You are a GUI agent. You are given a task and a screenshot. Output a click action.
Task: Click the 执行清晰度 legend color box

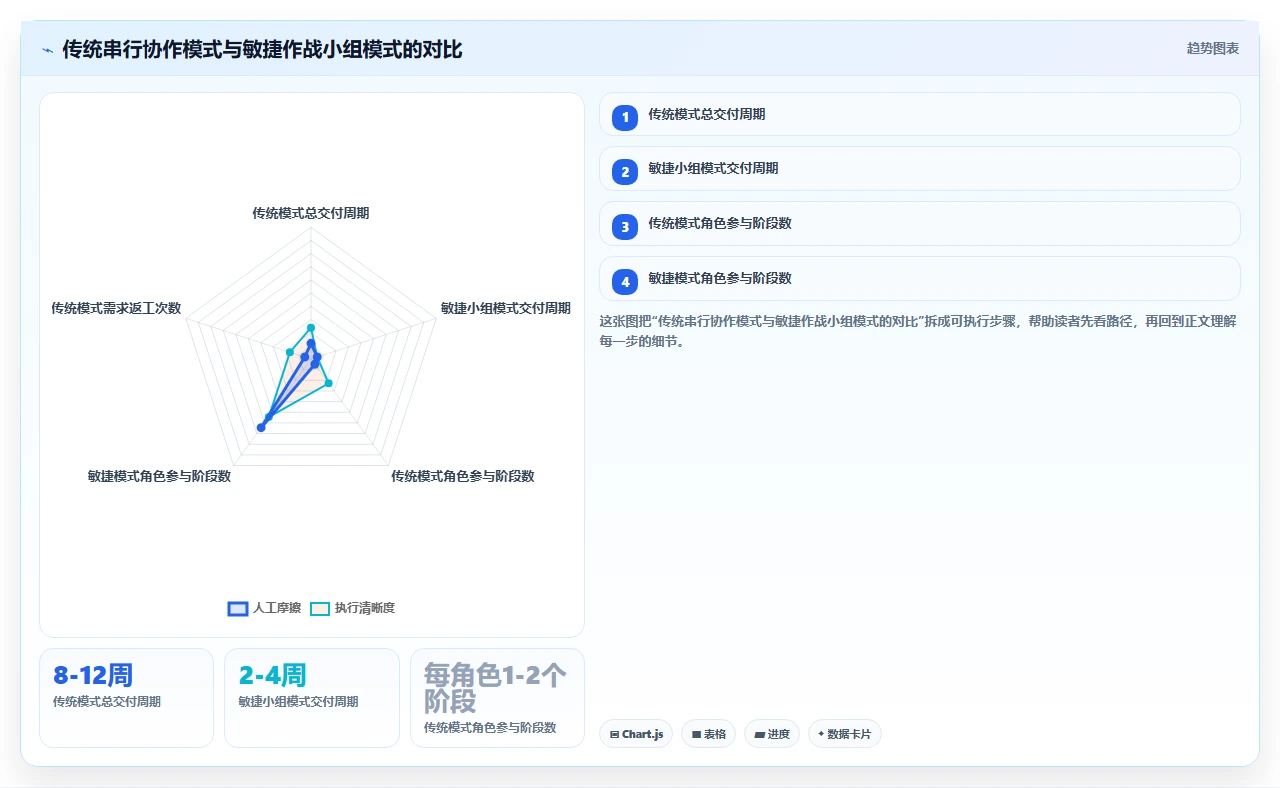320,608
